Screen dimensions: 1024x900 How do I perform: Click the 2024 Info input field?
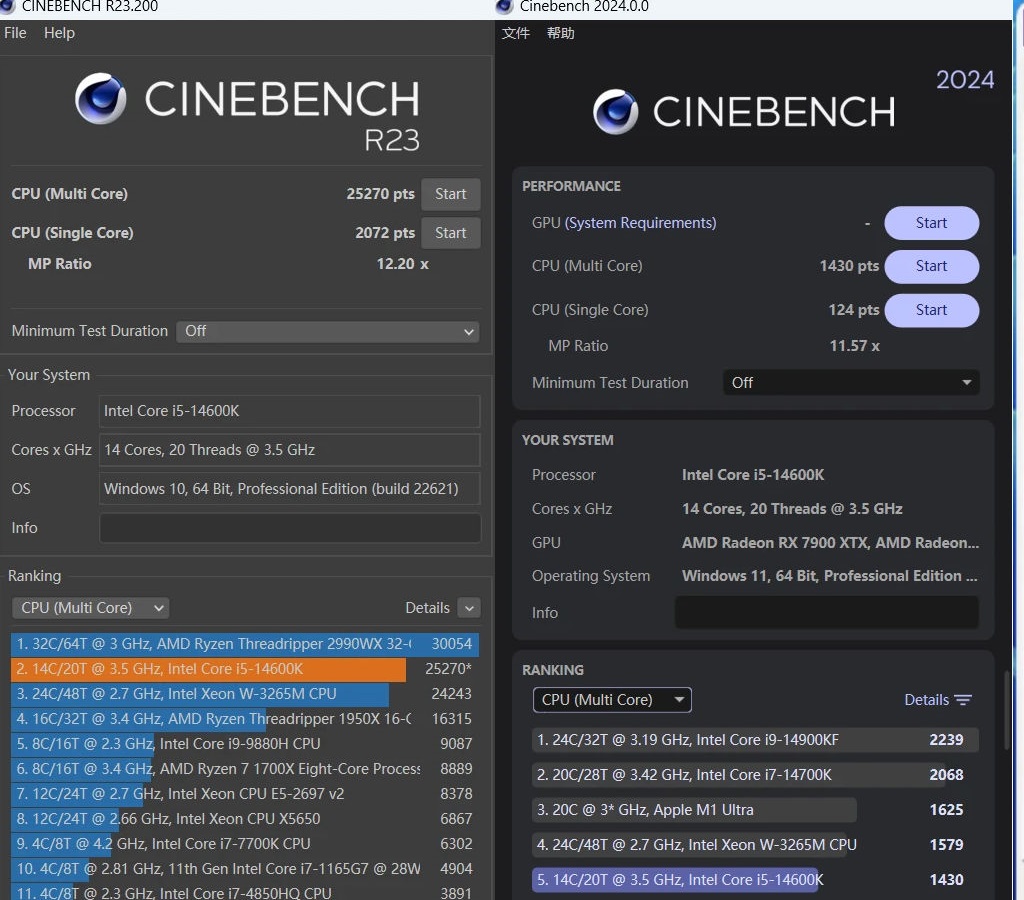[x=826, y=613]
